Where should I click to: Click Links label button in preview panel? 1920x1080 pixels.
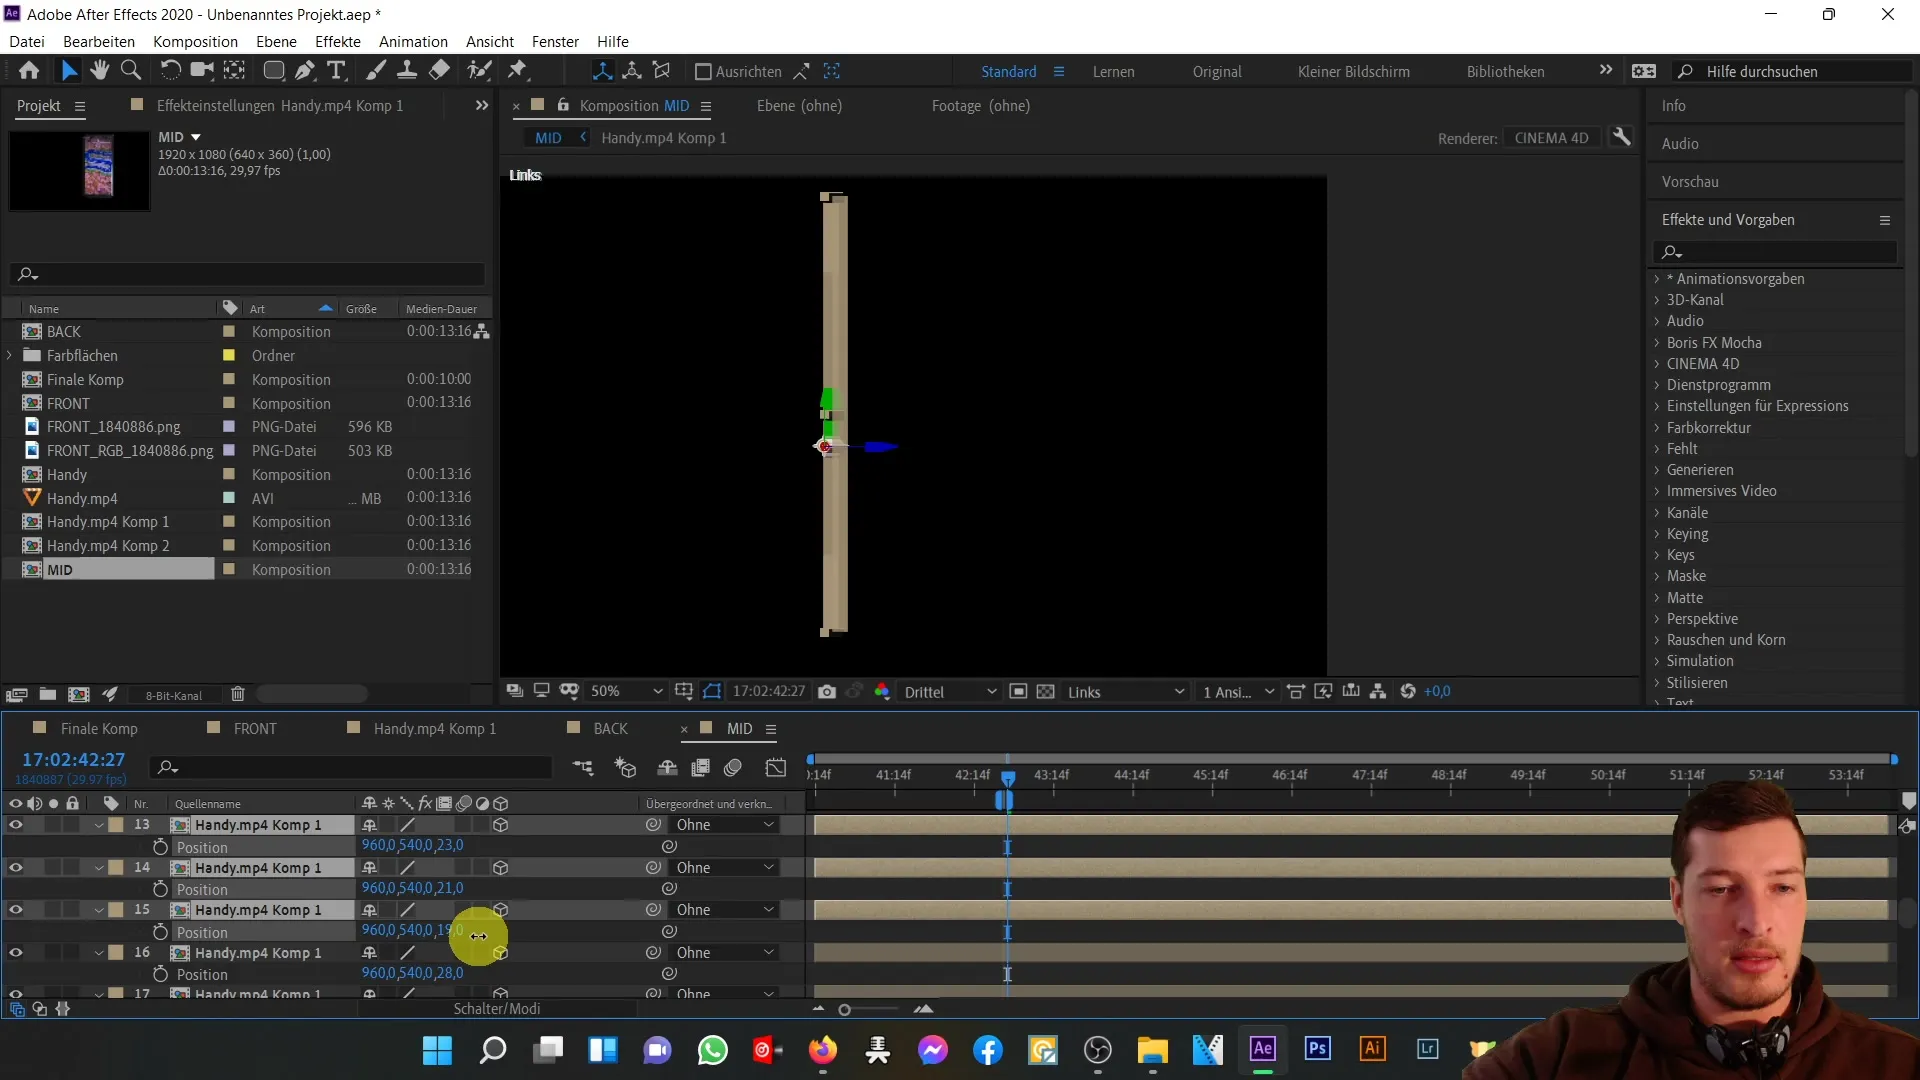526,174
